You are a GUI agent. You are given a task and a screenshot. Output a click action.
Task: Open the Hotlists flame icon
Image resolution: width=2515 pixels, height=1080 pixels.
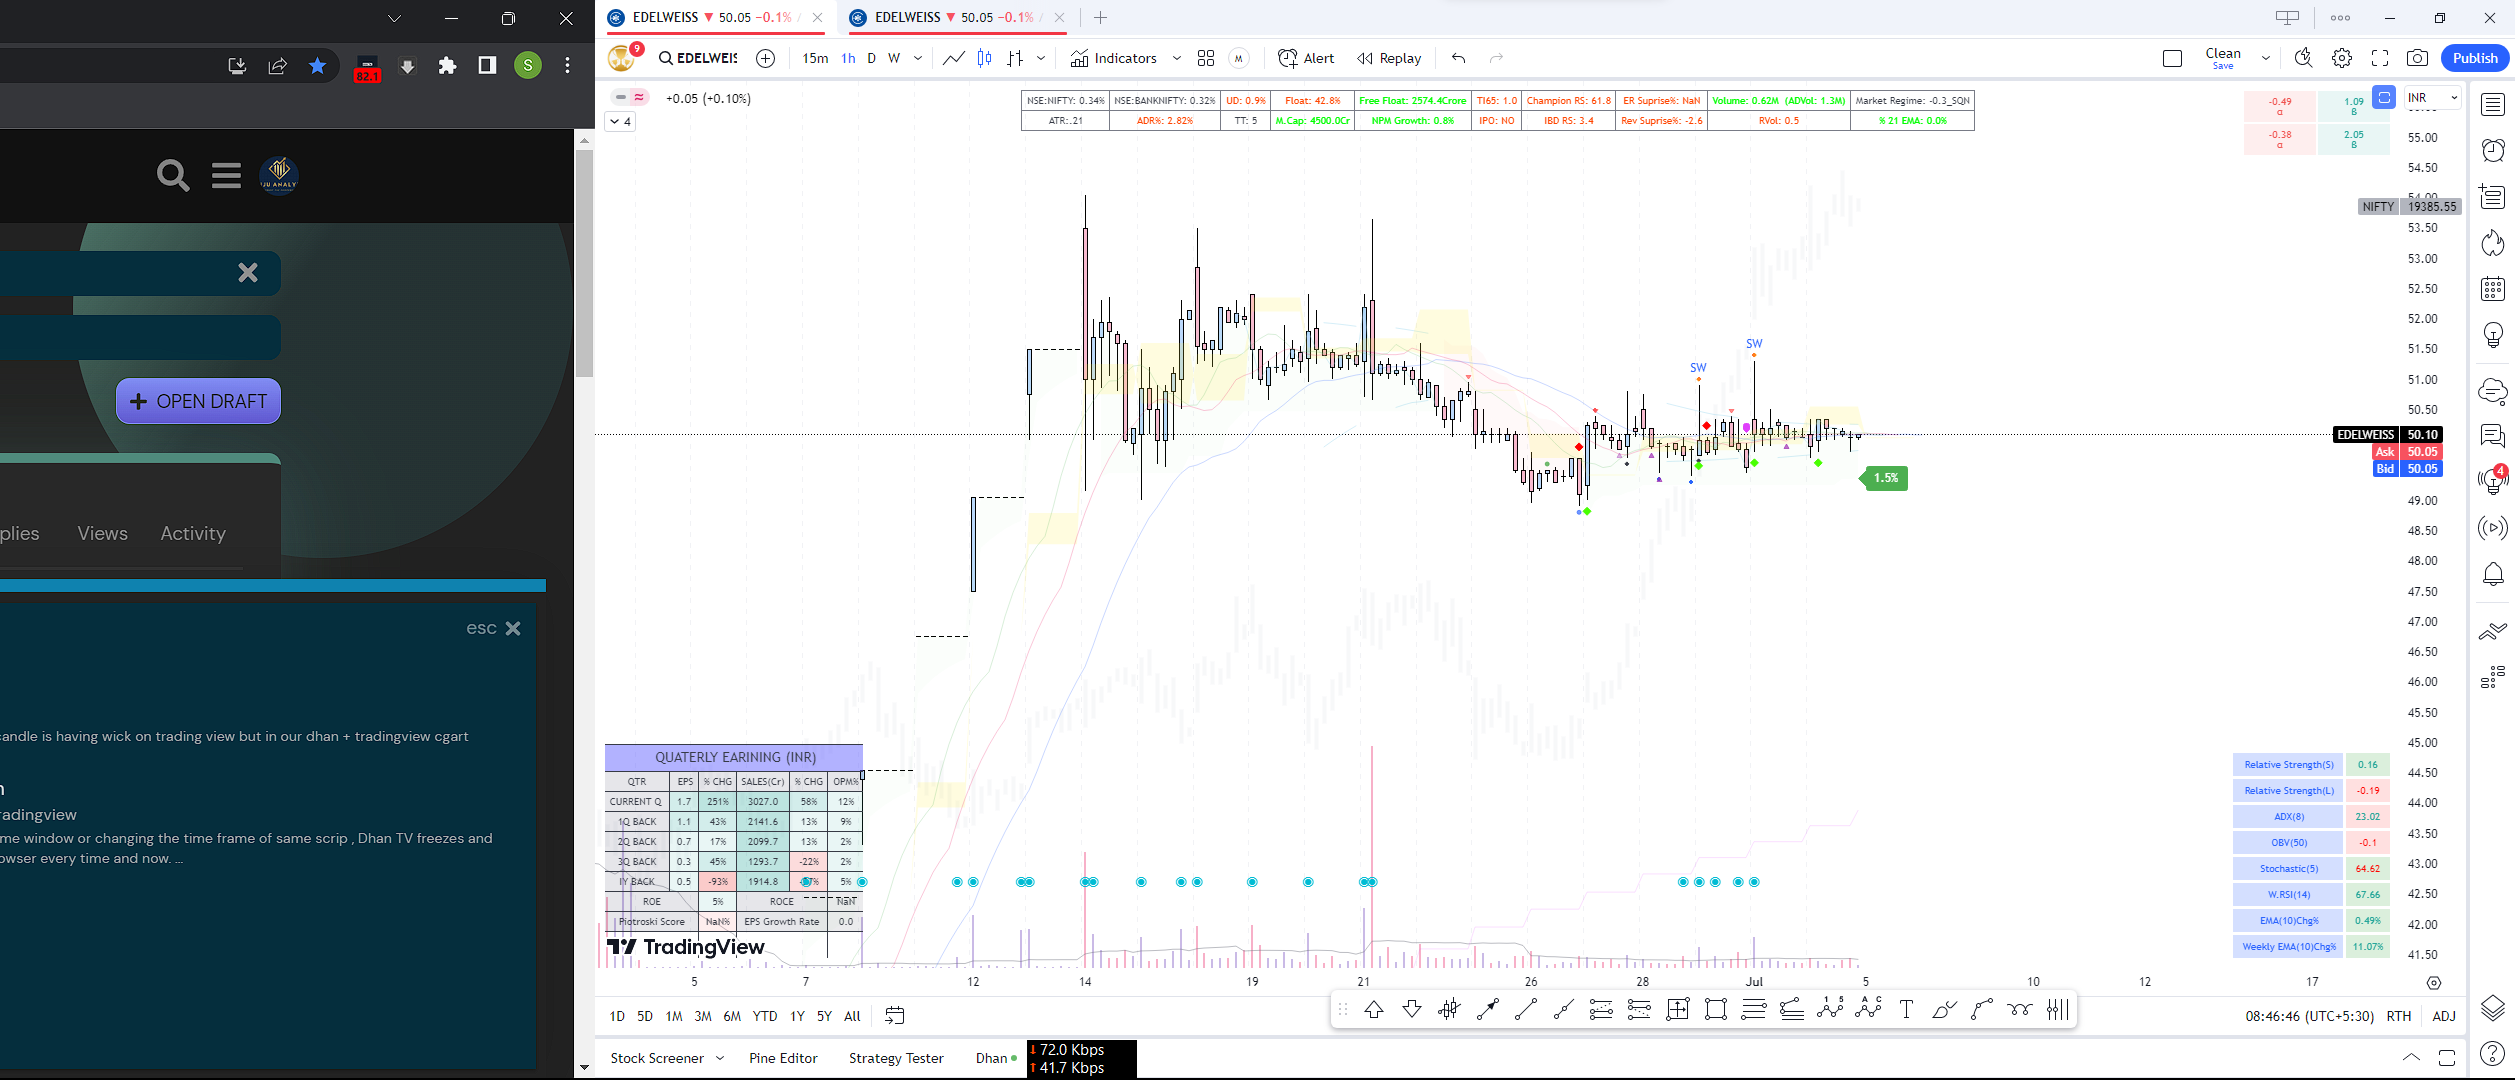tap(2492, 243)
